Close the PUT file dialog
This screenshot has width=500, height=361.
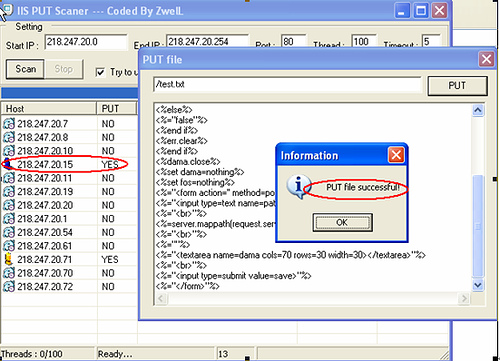486,59
